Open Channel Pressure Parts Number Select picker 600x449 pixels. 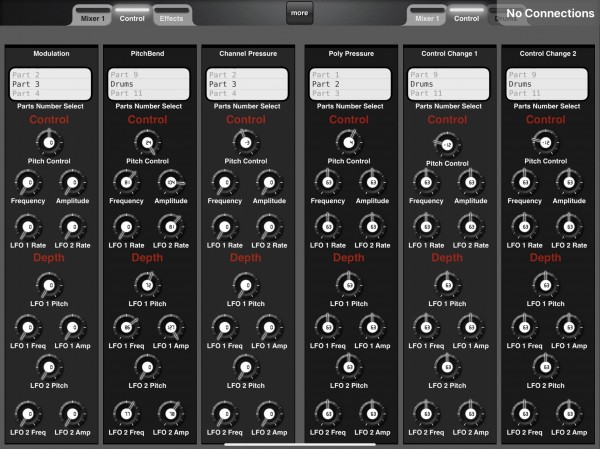[x=247, y=84]
